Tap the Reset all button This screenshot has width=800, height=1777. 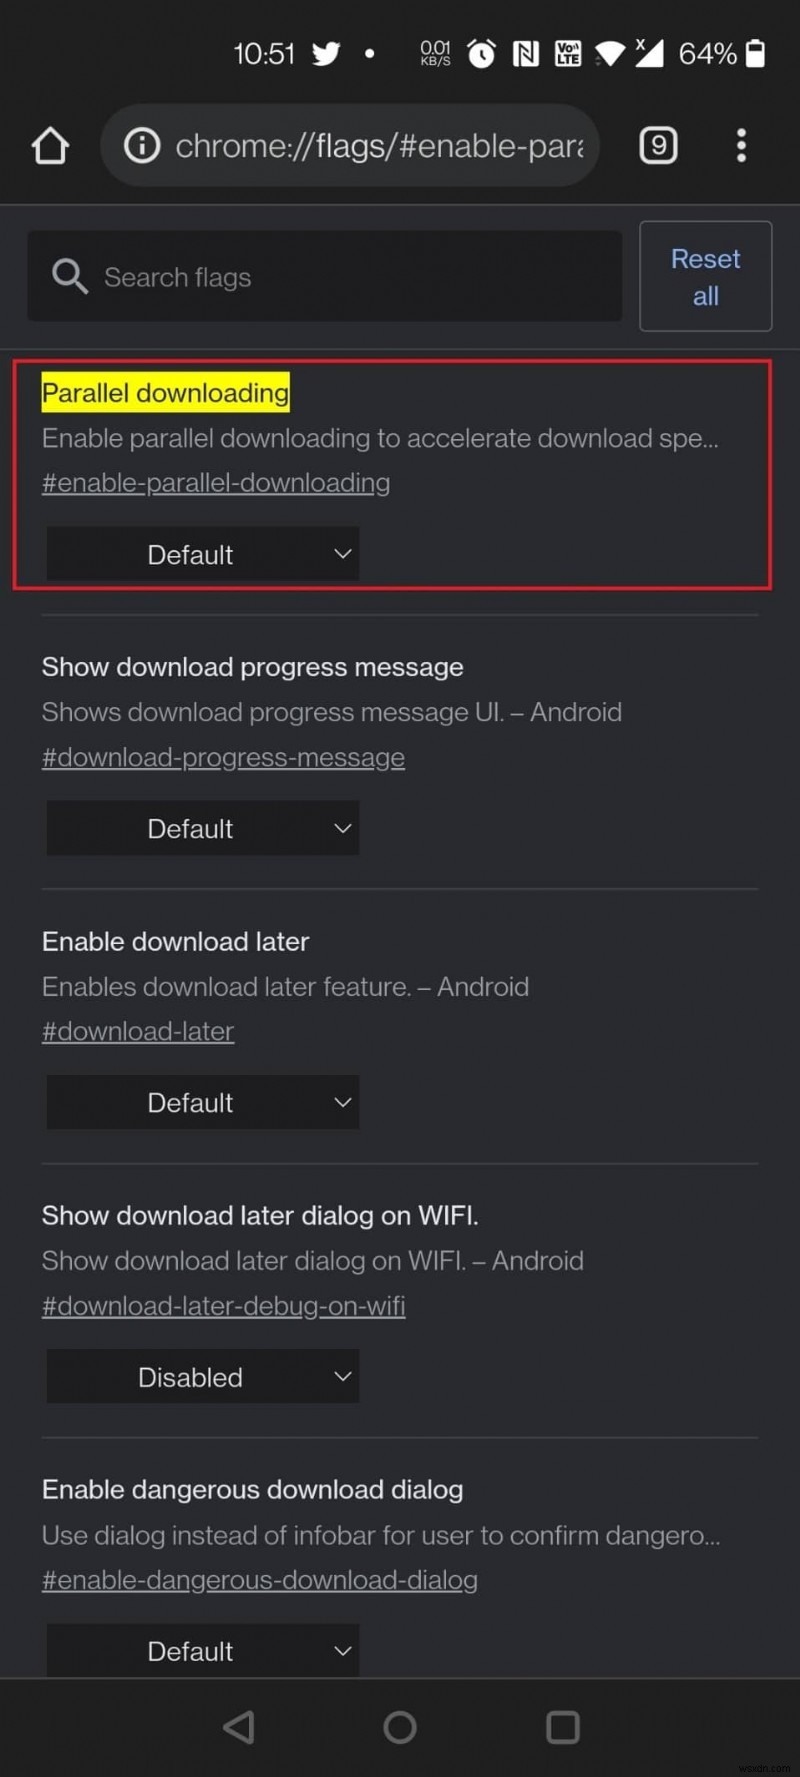pos(705,276)
